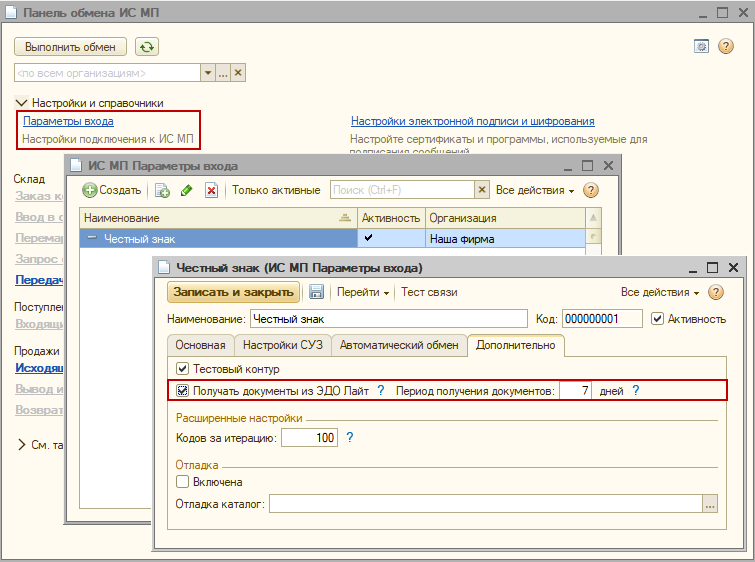Click question mark next to ЭДО Лайт checkbox
755x562 pixels.
click(x=380, y=390)
